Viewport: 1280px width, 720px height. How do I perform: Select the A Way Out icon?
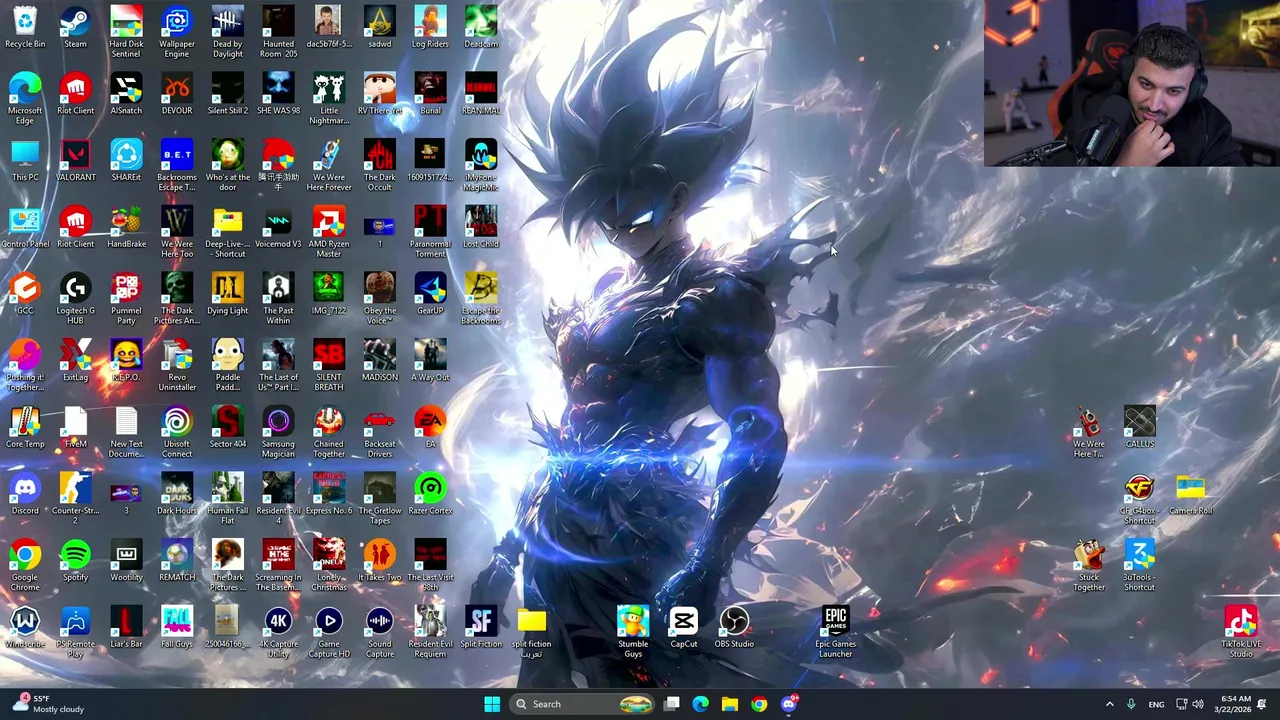pyautogui.click(x=430, y=361)
